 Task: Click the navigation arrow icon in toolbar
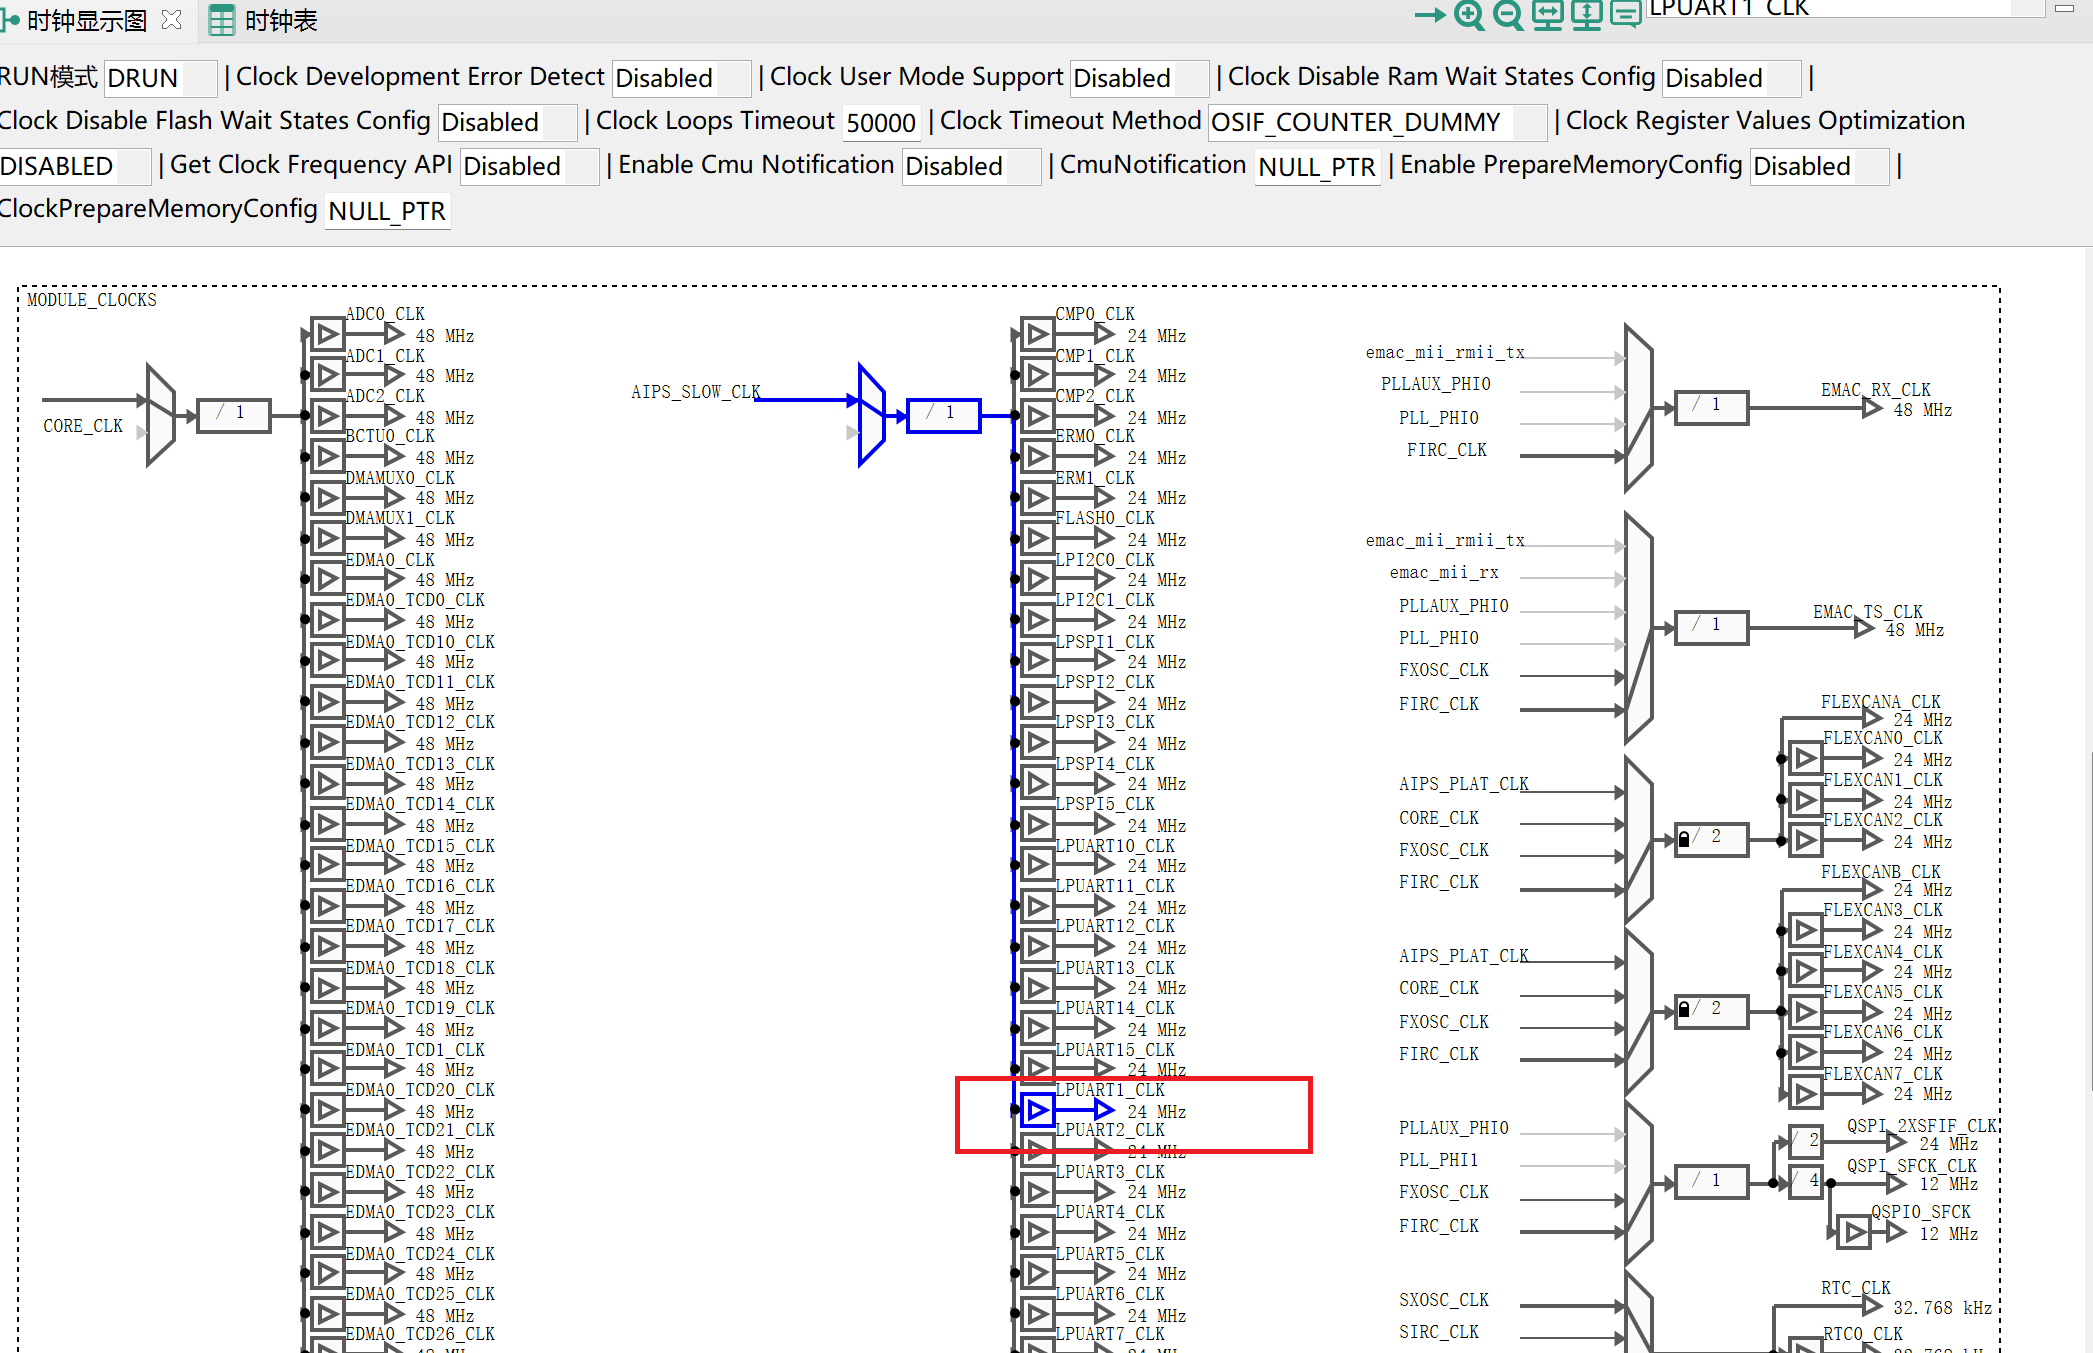[x=1428, y=16]
